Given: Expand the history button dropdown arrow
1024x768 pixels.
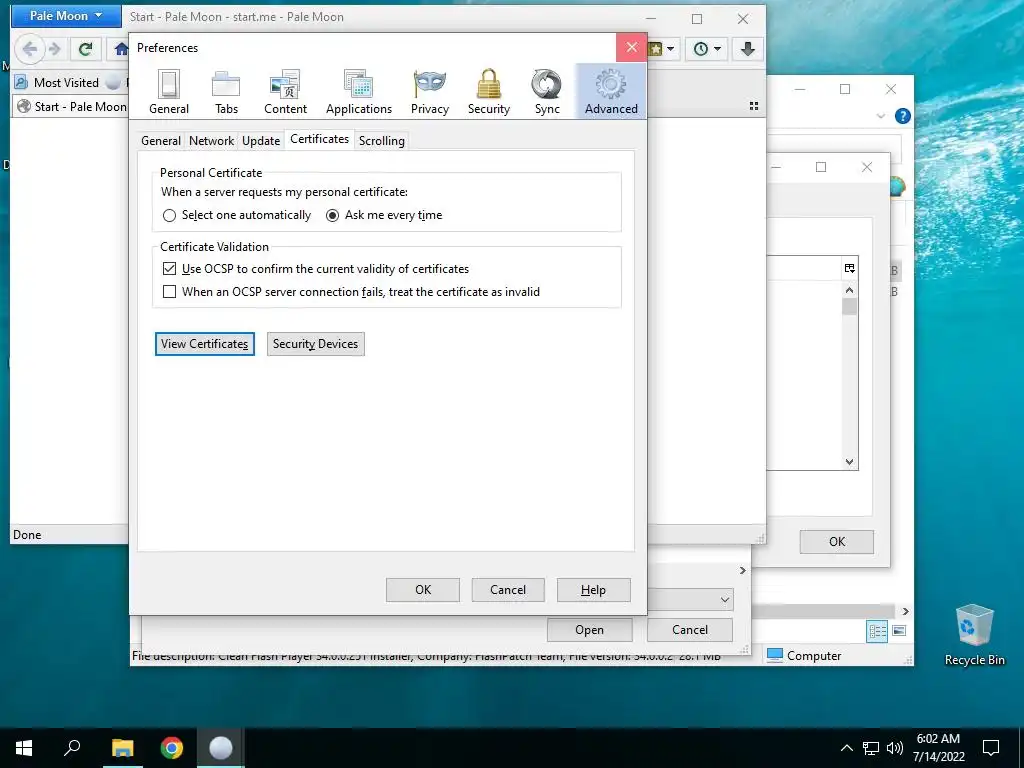Looking at the screenshot, I should (x=718, y=49).
